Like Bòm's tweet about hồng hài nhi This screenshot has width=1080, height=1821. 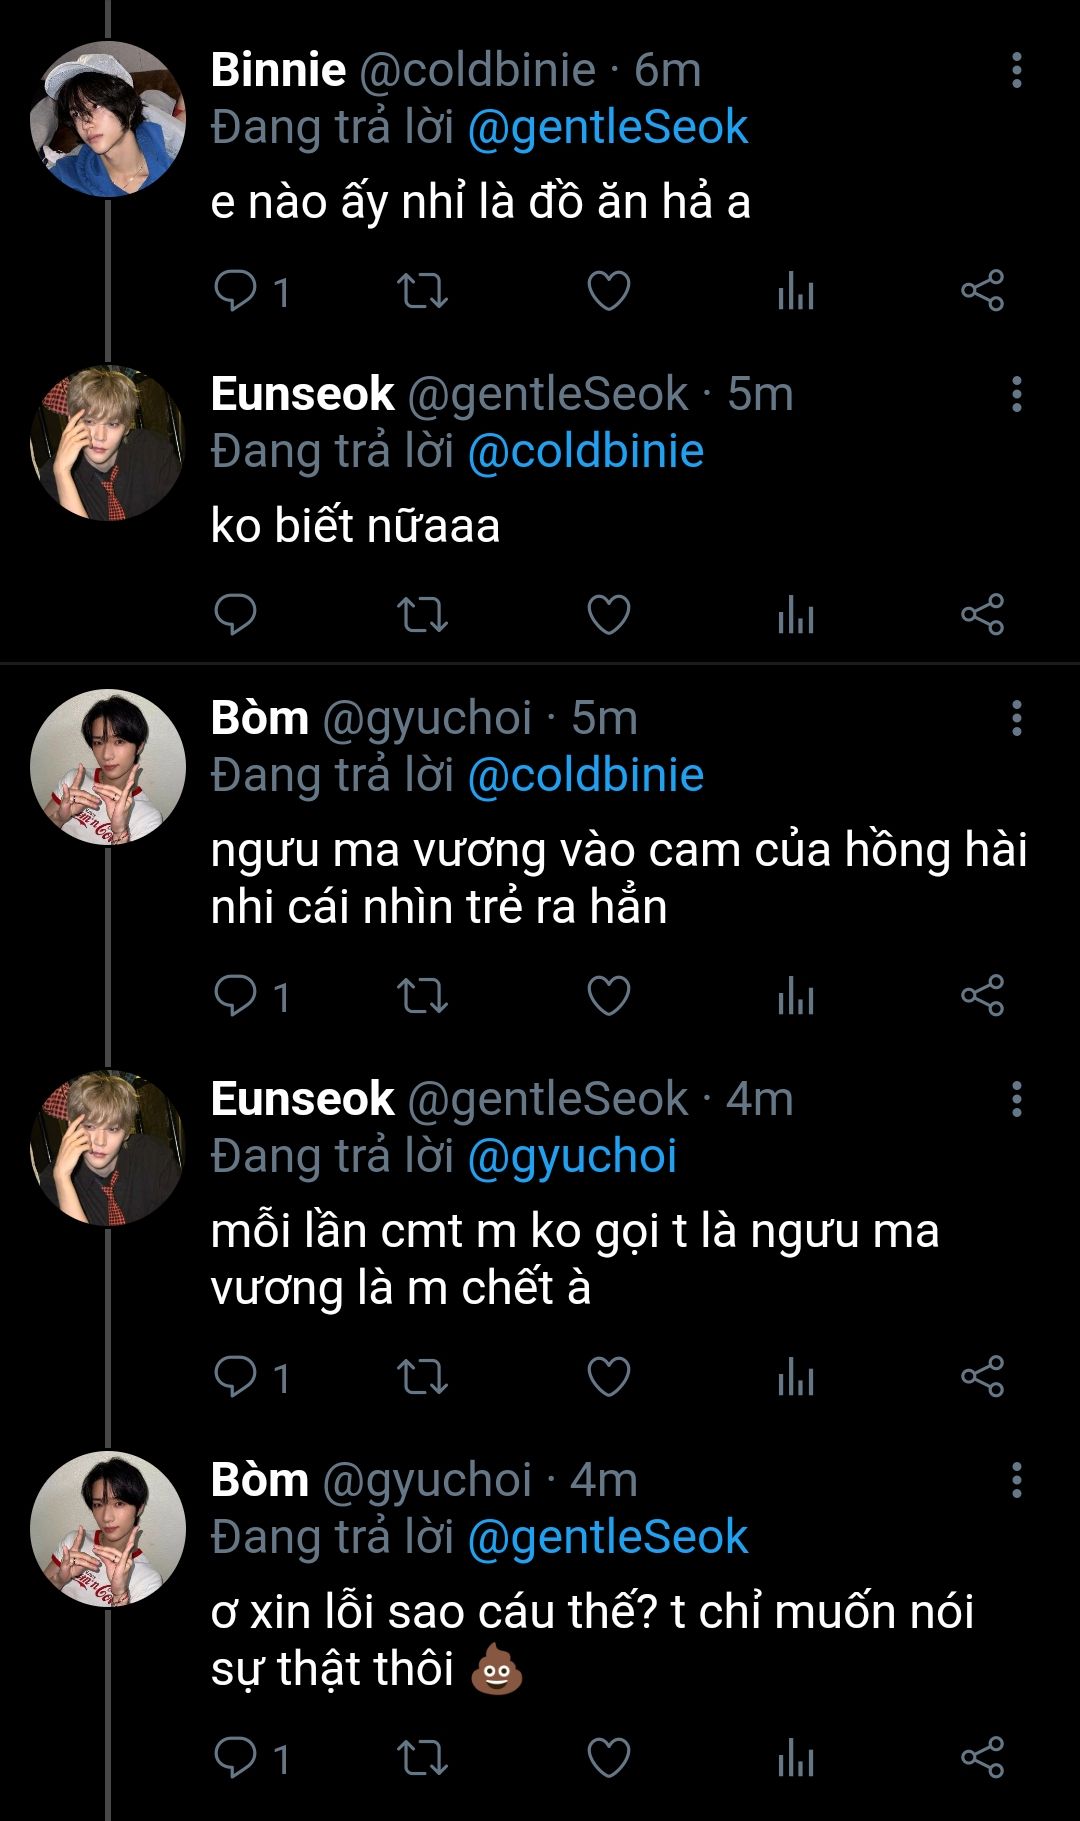pyautogui.click(x=608, y=996)
